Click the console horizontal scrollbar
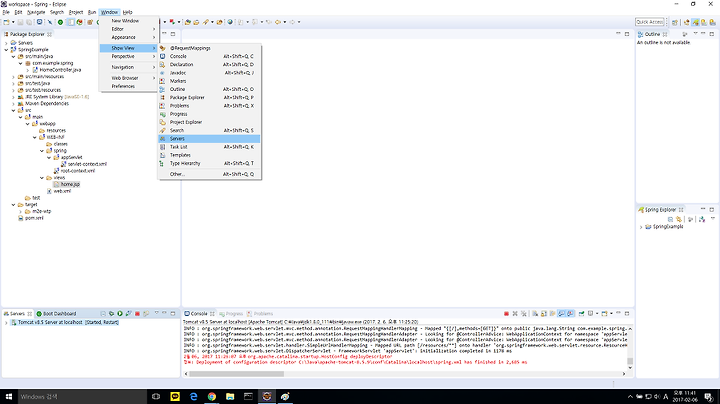 (x=236, y=374)
